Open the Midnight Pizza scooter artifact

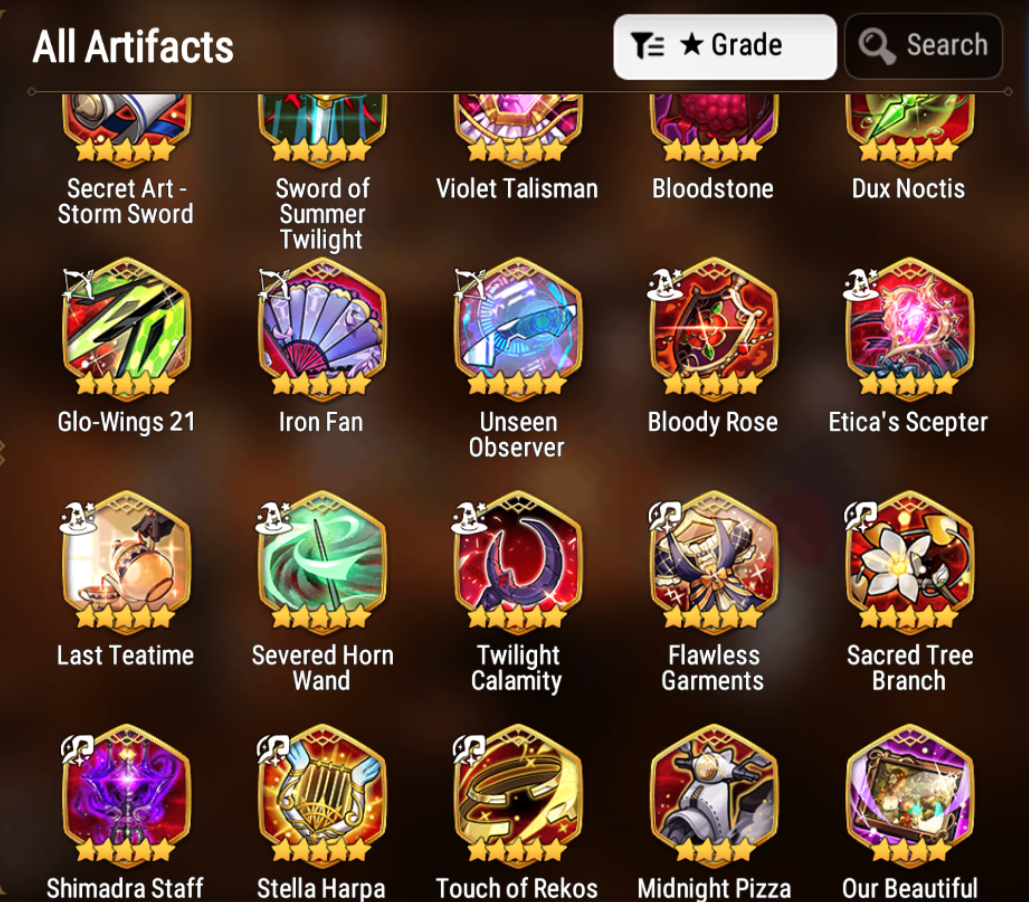pos(713,795)
